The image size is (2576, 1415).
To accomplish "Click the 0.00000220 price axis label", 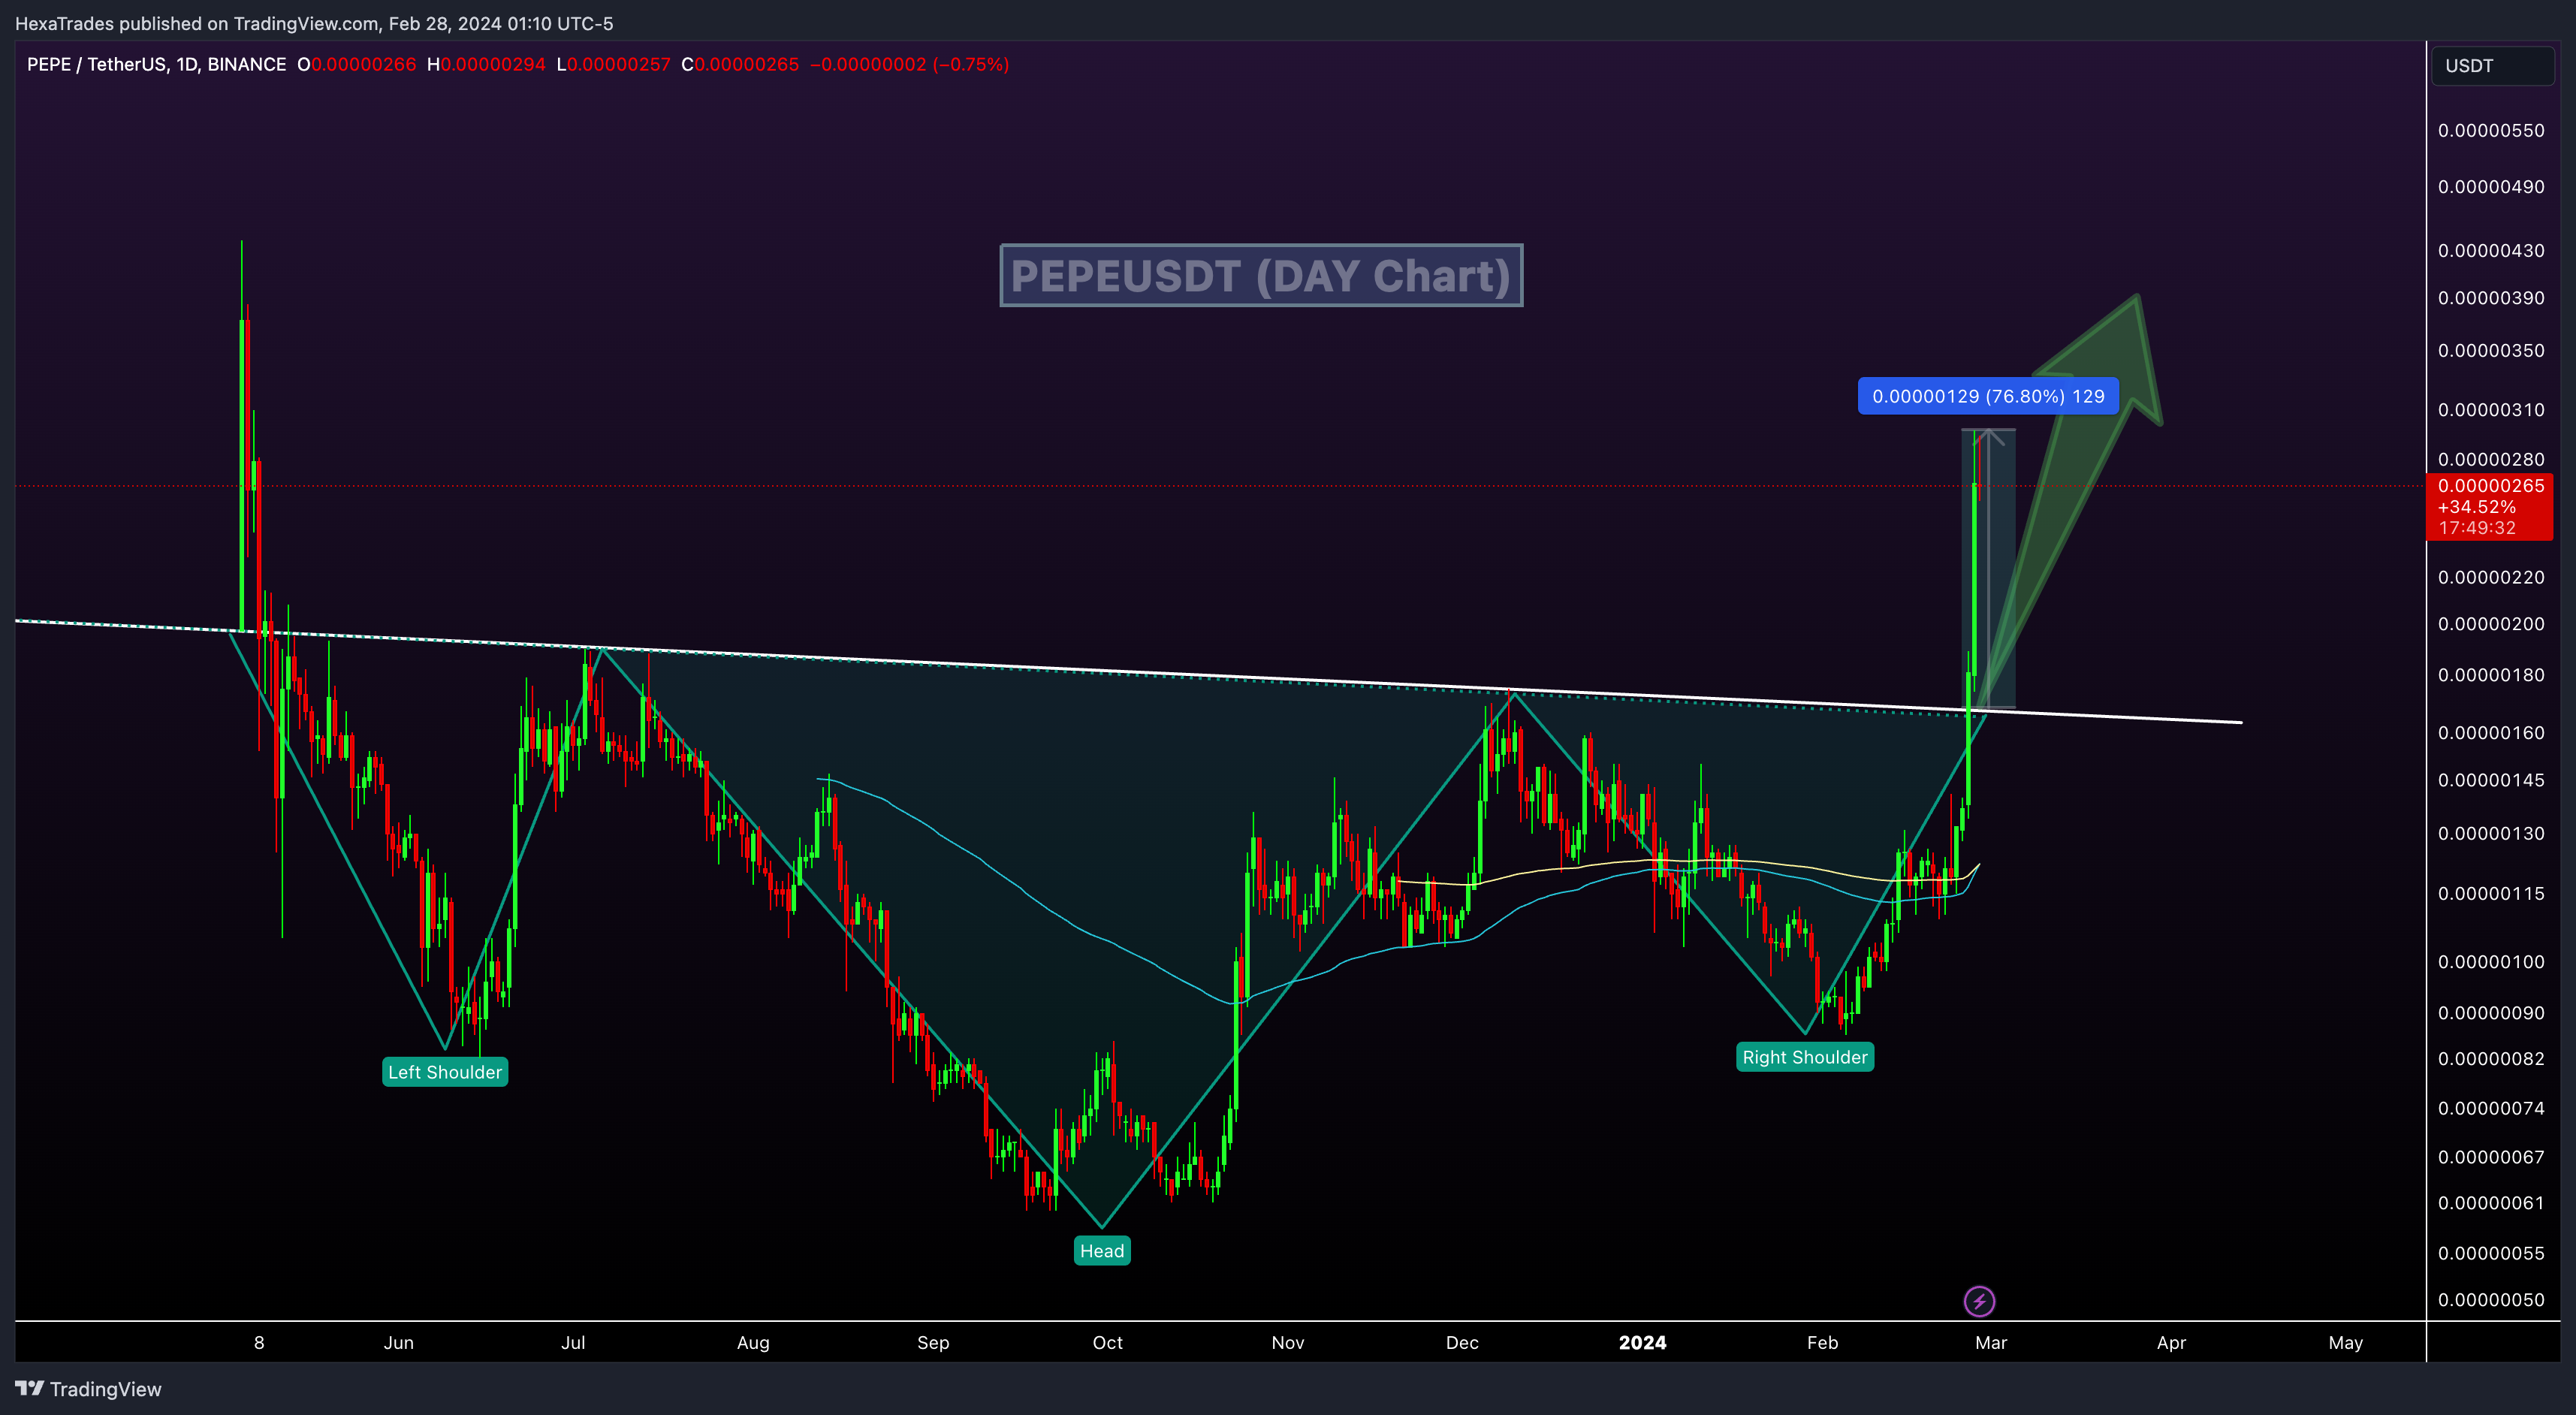I will tap(2491, 578).
